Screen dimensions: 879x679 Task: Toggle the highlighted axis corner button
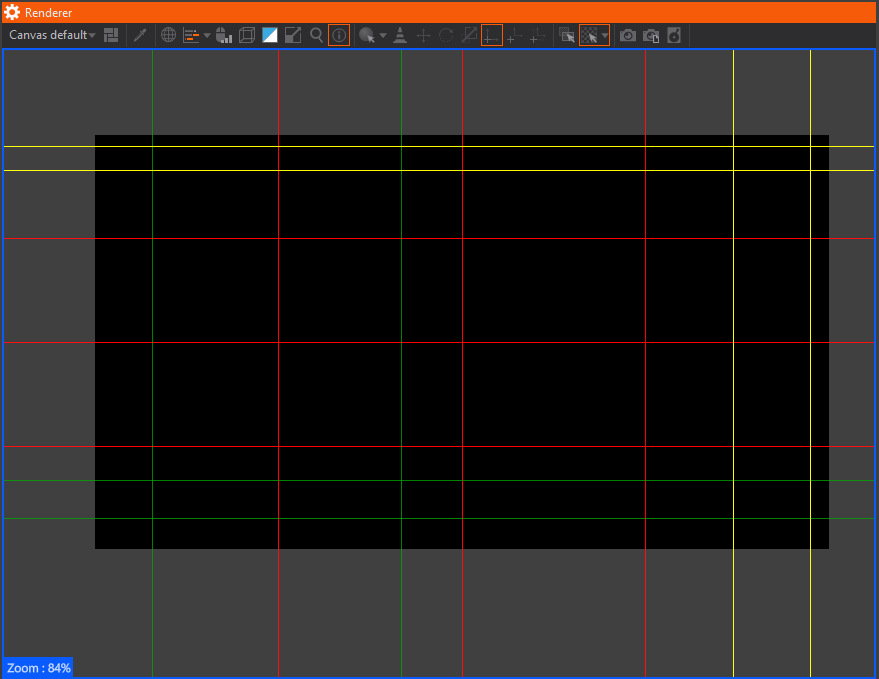[491, 35]
